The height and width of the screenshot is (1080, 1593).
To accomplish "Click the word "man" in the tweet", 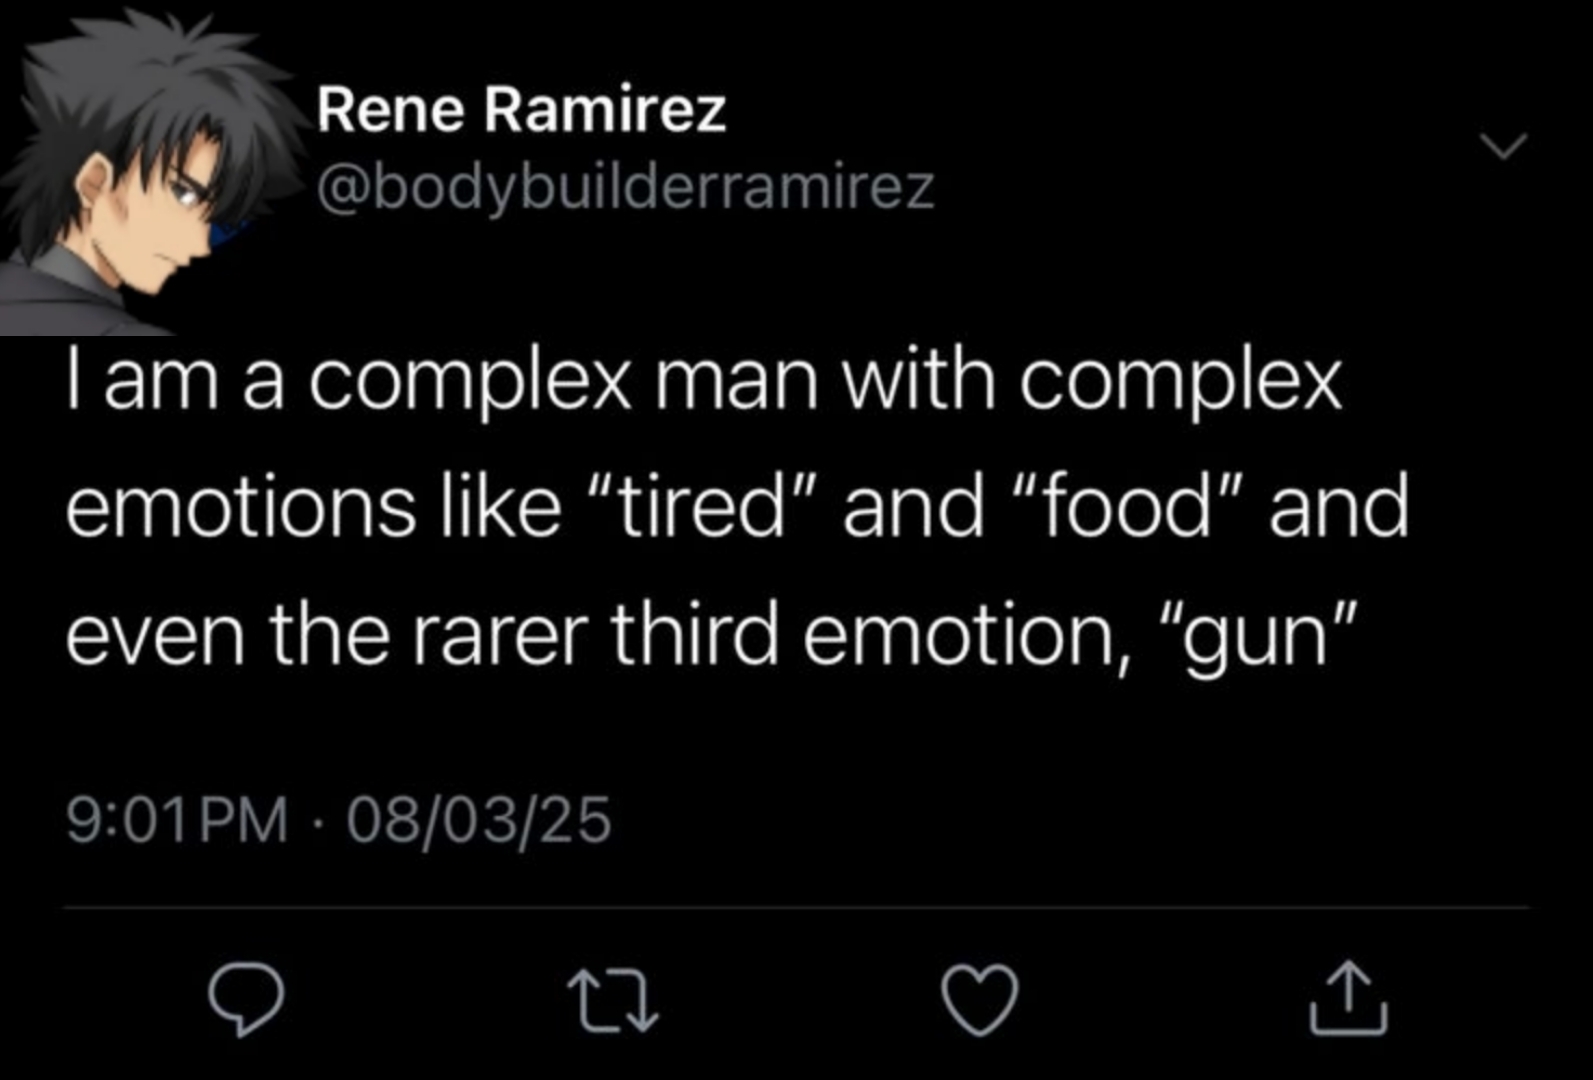I will [x=736, y=380].
